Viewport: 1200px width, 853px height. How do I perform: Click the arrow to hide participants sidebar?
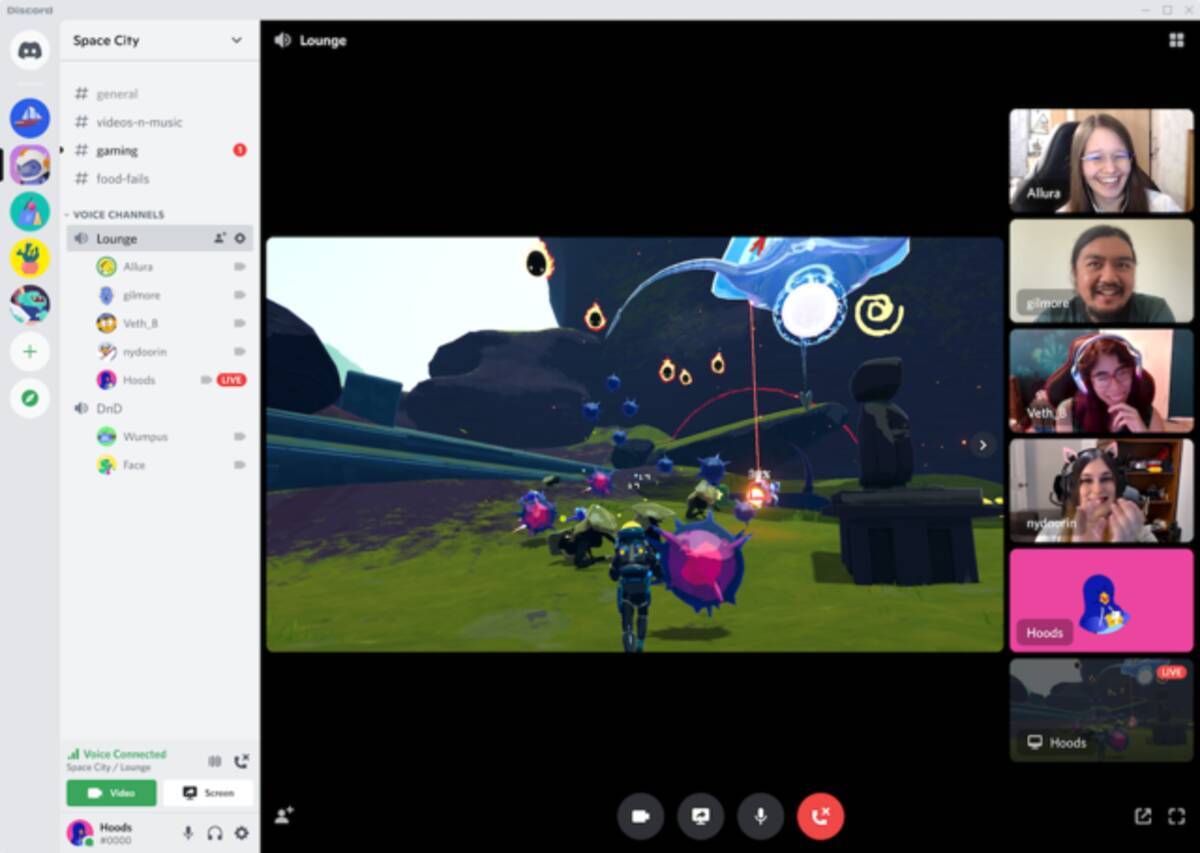983,445
